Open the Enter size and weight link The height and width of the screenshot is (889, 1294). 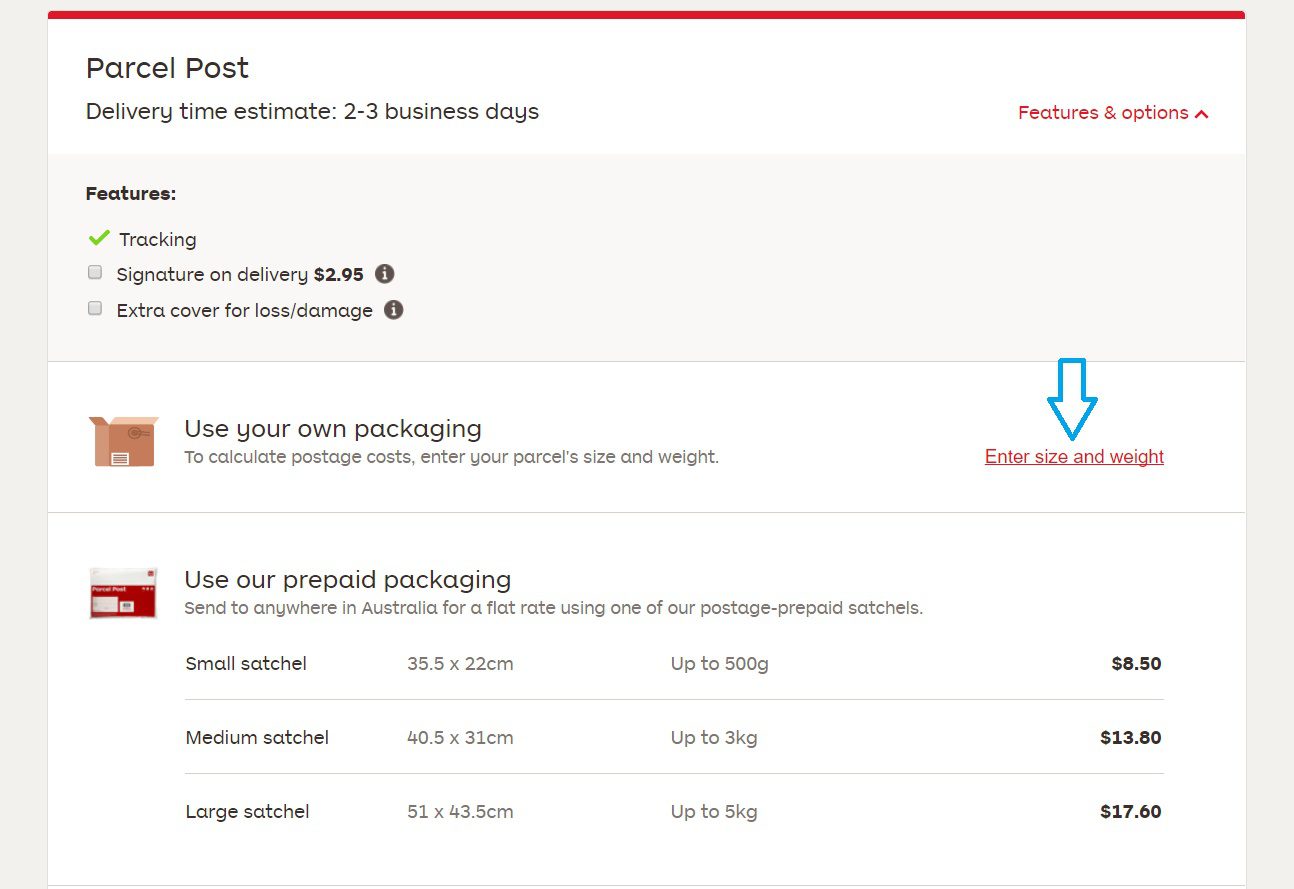click(1073, 456)
